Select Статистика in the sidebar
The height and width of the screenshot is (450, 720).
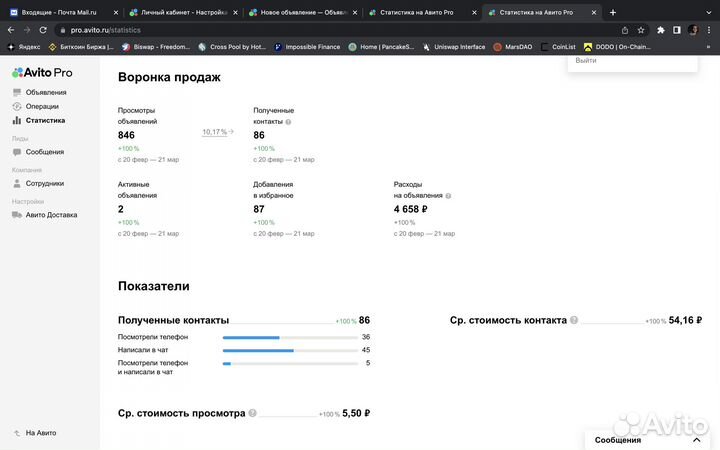pos(39,120)
